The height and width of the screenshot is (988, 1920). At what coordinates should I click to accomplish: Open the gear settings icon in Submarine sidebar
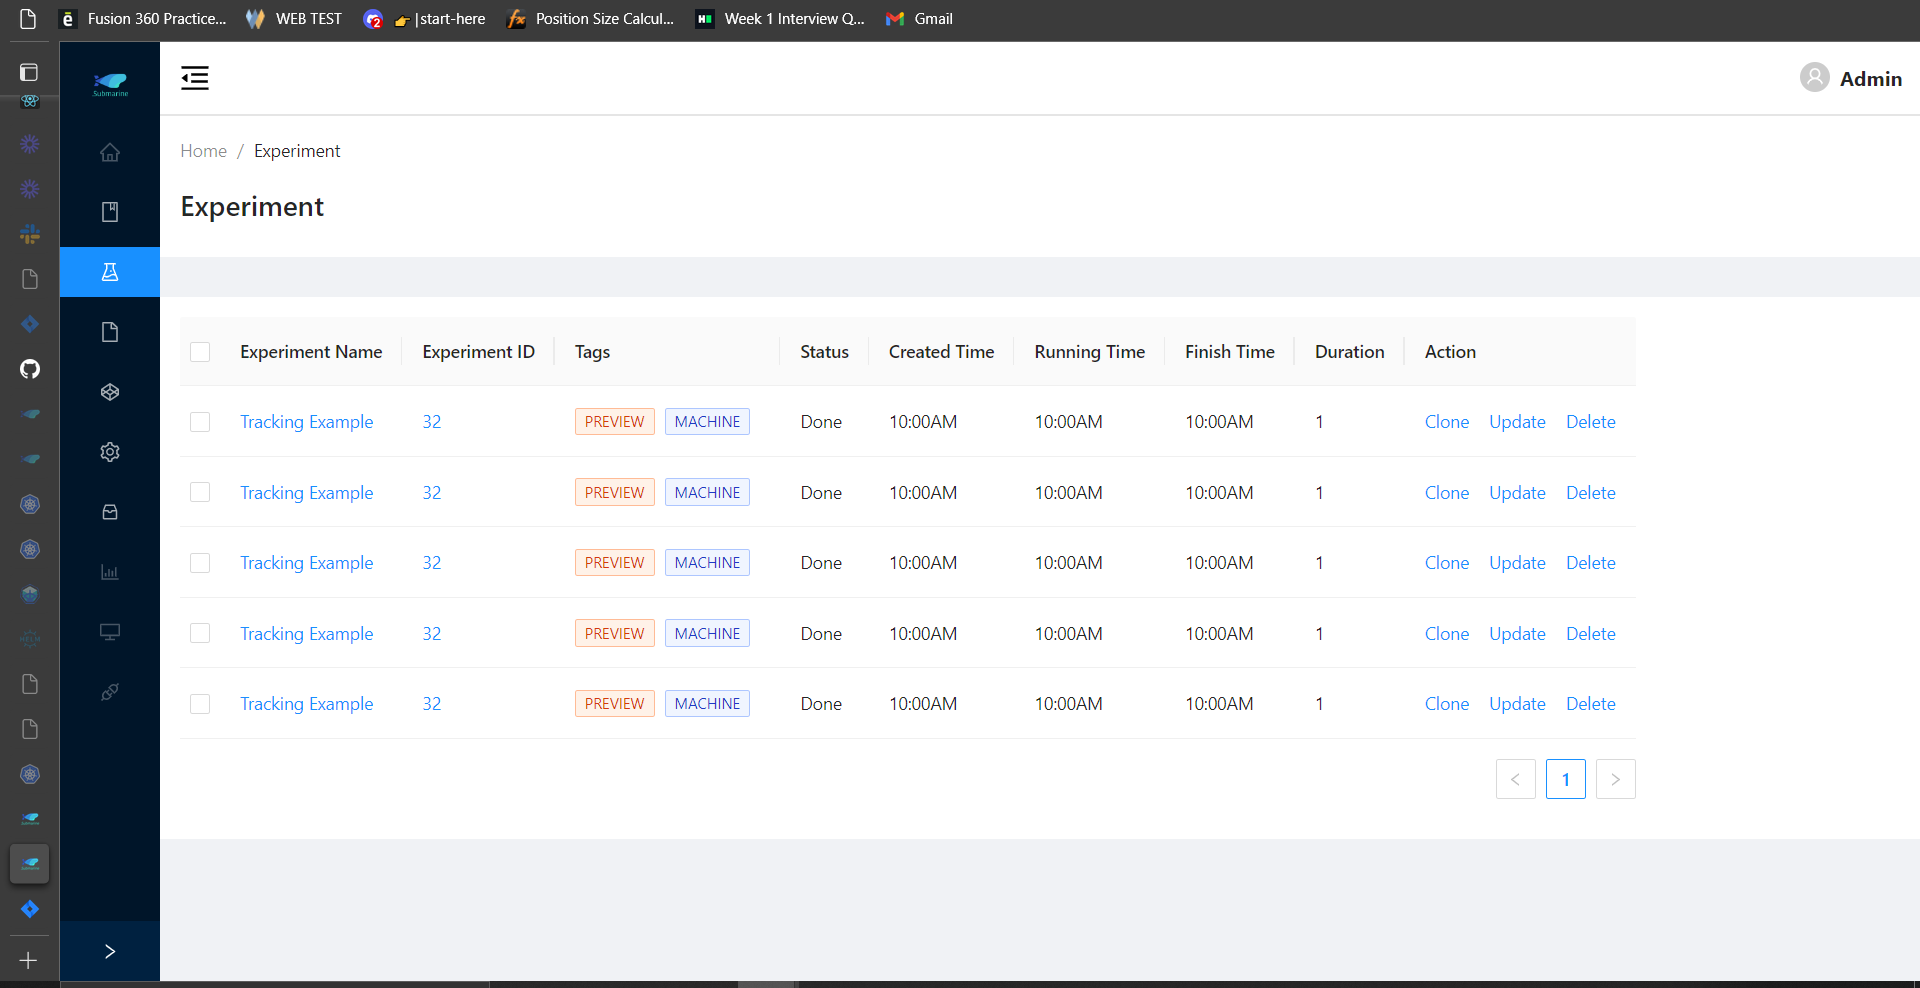point(110,452)
